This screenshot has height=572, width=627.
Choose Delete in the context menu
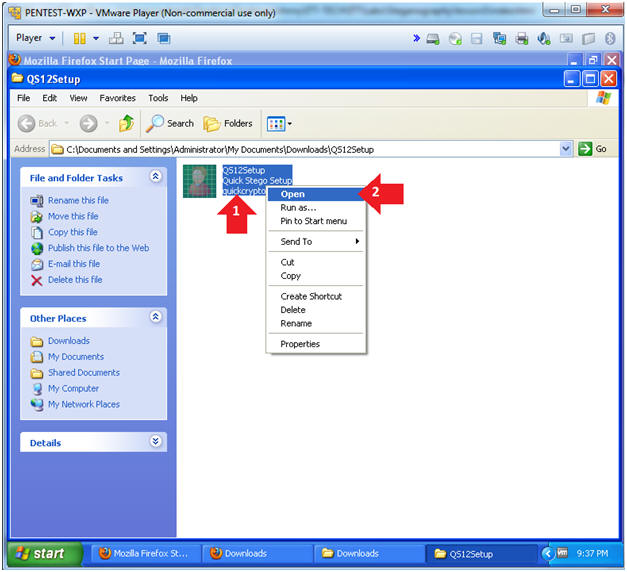point(316,310)
